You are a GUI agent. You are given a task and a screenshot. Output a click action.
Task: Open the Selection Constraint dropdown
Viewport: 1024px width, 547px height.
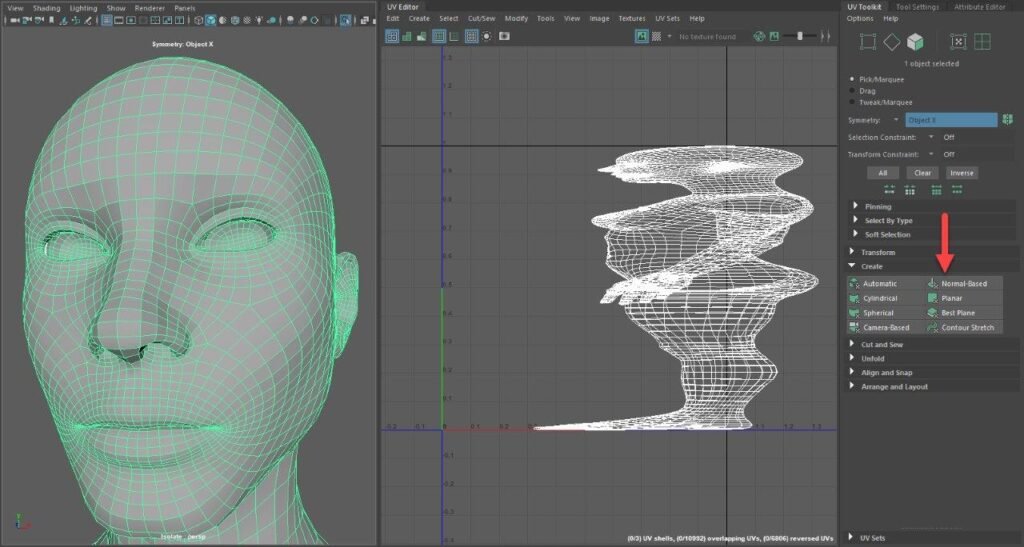tap(931, 137)
